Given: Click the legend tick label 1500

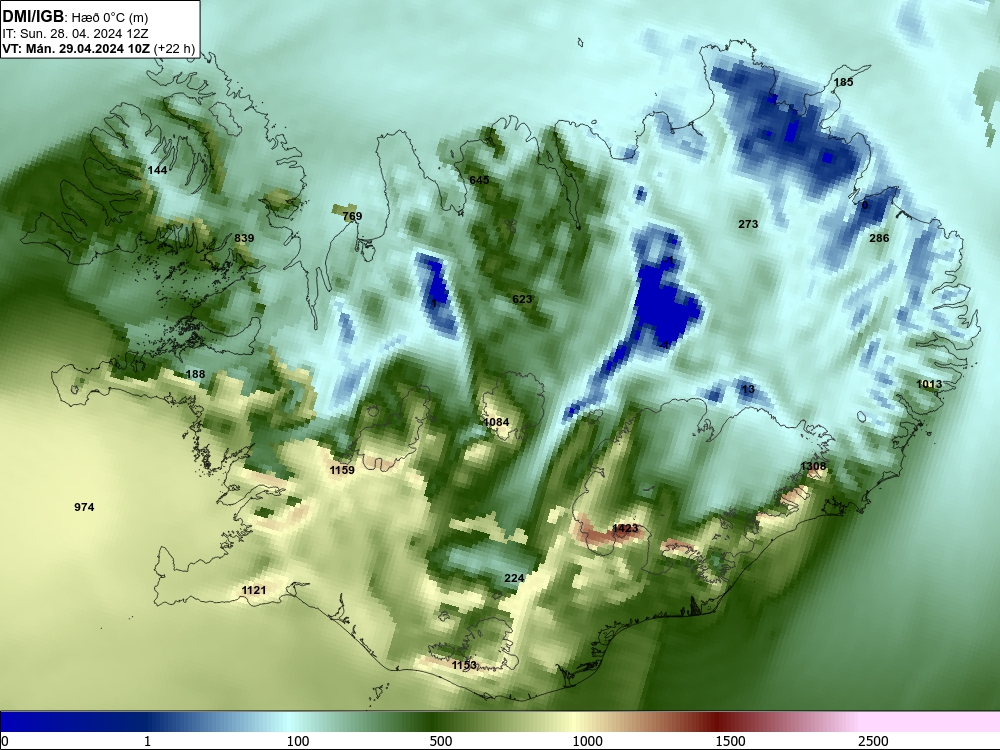Looking at the screenshot, I should tap(730, 741).
